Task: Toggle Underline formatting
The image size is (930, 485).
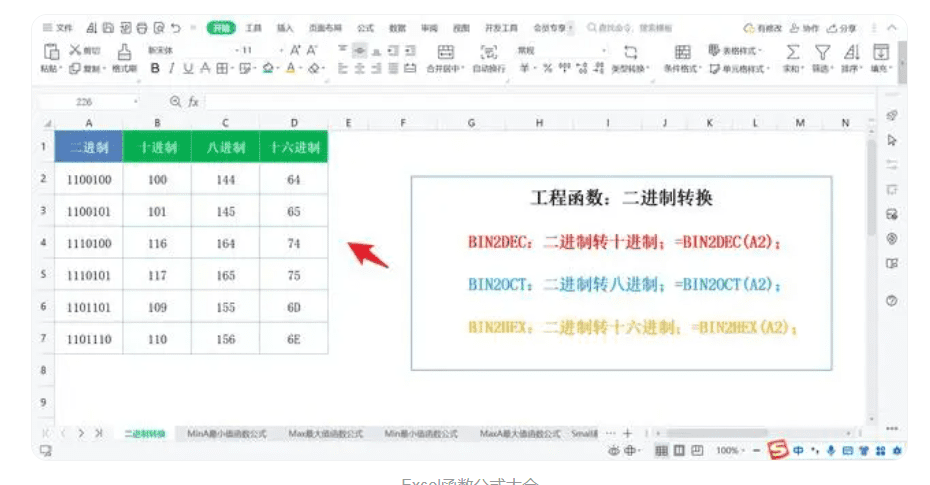Action: pos(188,69)
